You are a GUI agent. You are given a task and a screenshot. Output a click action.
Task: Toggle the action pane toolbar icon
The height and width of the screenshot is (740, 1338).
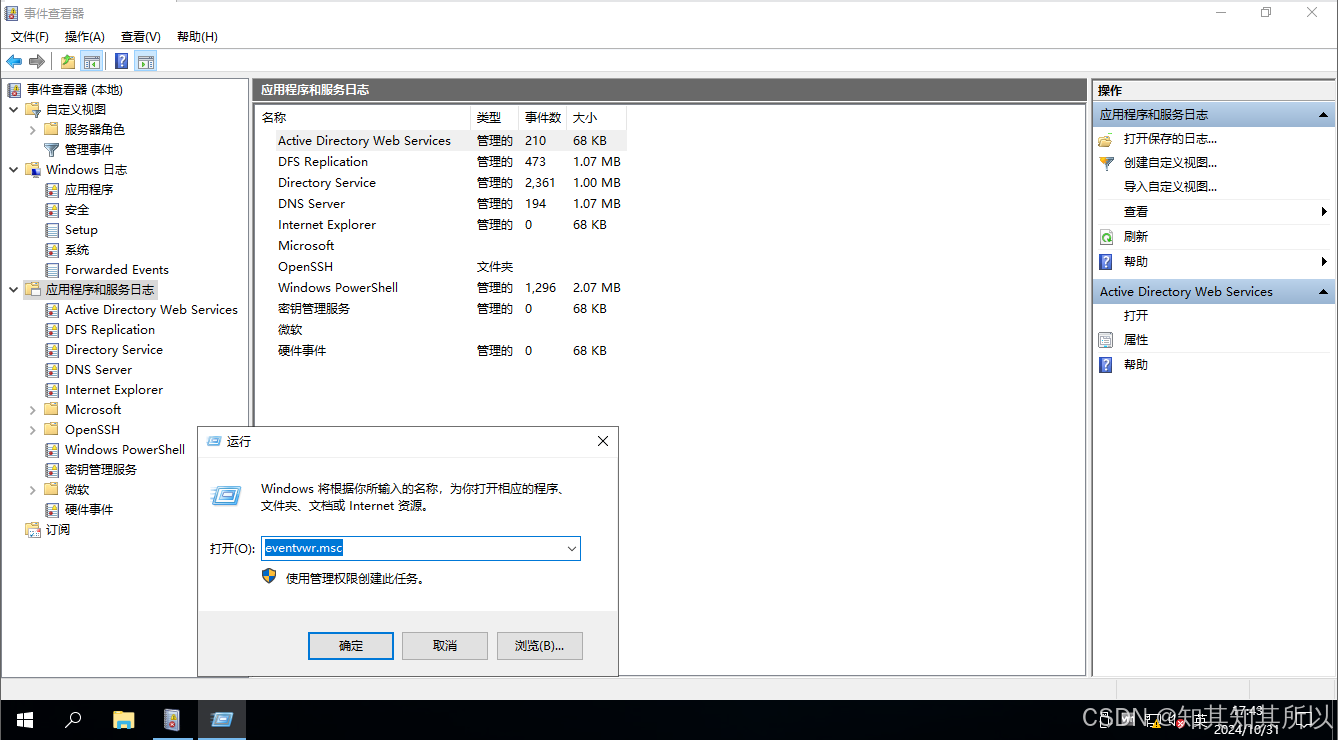(146, 61)
